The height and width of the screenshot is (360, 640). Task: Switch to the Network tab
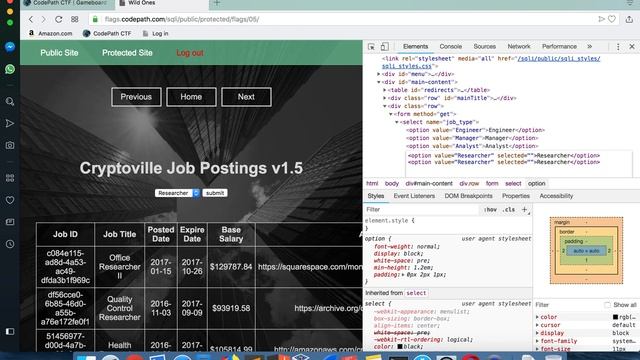pos(519,47)
